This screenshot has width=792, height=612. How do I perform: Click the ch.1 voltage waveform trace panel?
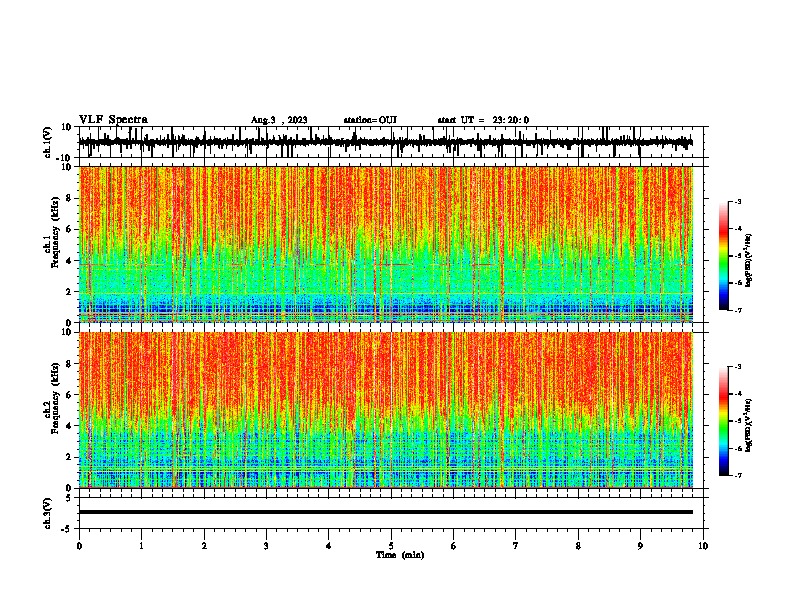click(391, 142)
